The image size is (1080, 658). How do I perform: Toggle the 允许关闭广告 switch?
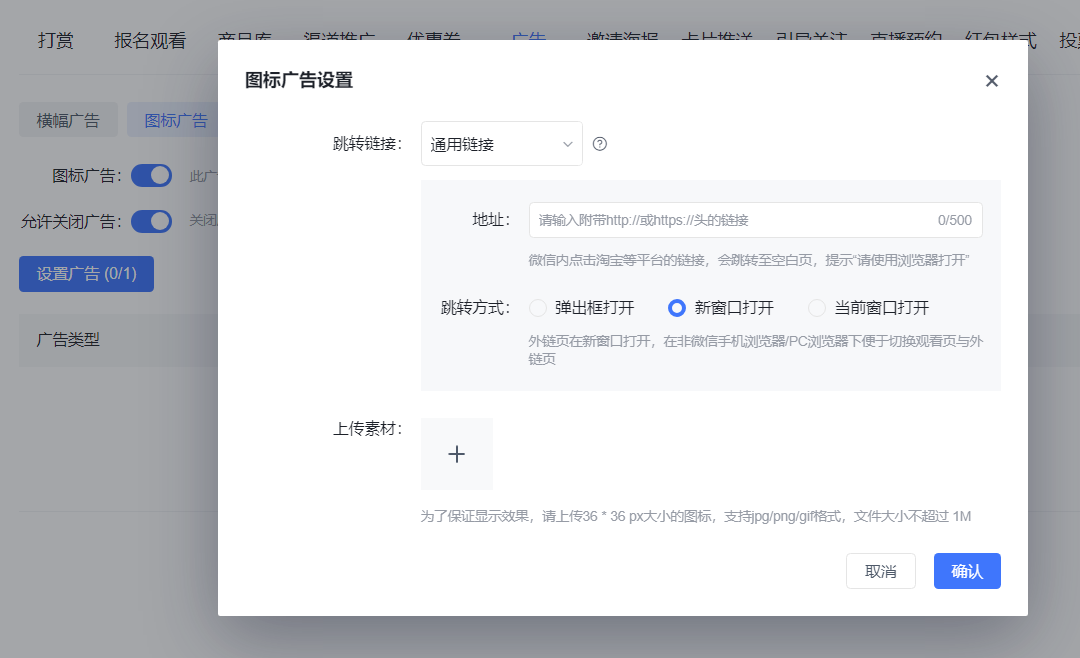[x=152, y=222]
